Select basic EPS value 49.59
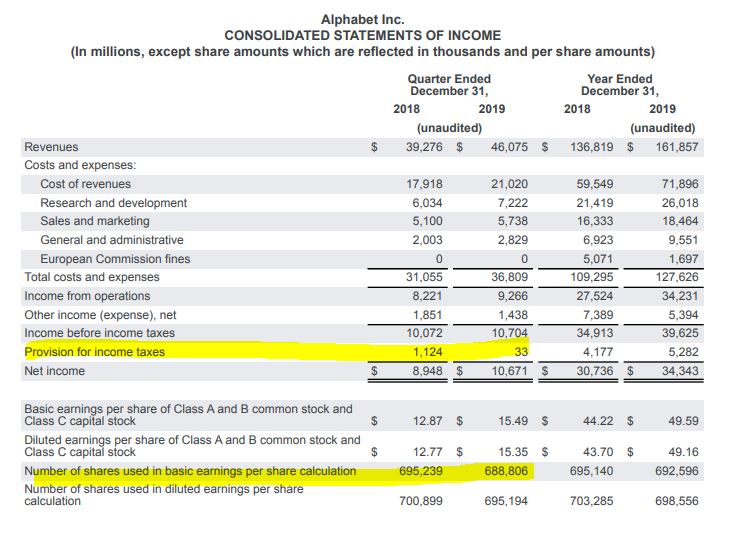Screen dimensions: 740x542 (x=683, y=421)
